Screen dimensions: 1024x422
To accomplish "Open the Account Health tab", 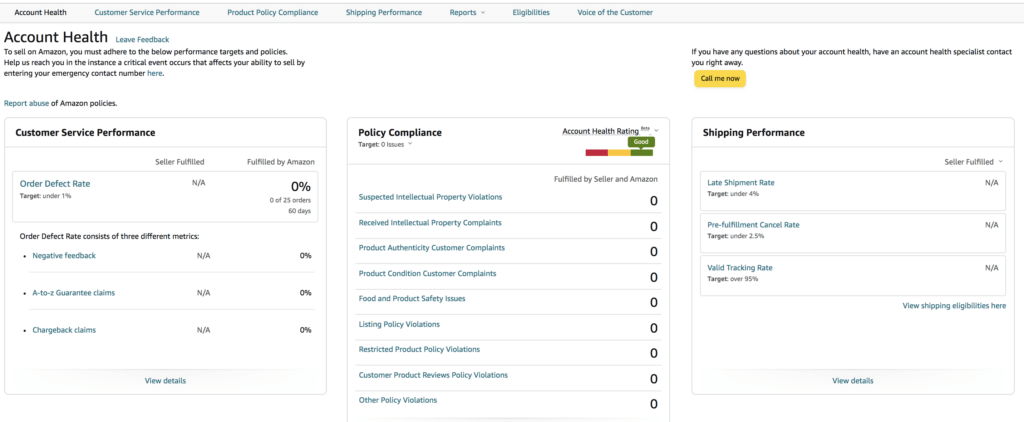I will pos(40,12).
